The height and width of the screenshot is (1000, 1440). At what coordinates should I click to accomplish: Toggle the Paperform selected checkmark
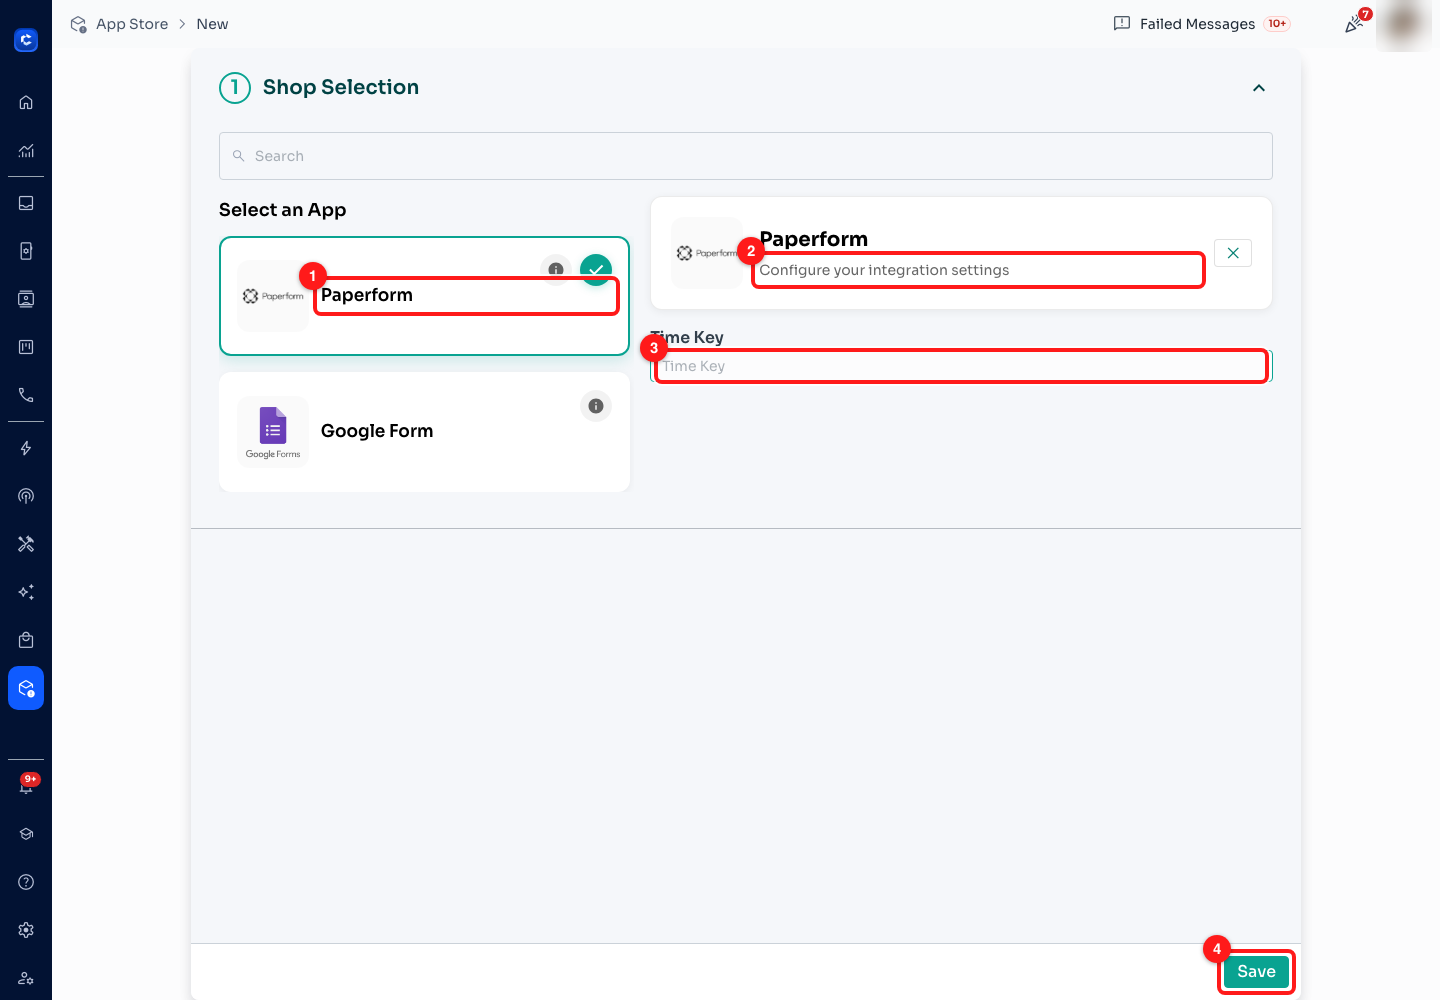pos(596,269)
